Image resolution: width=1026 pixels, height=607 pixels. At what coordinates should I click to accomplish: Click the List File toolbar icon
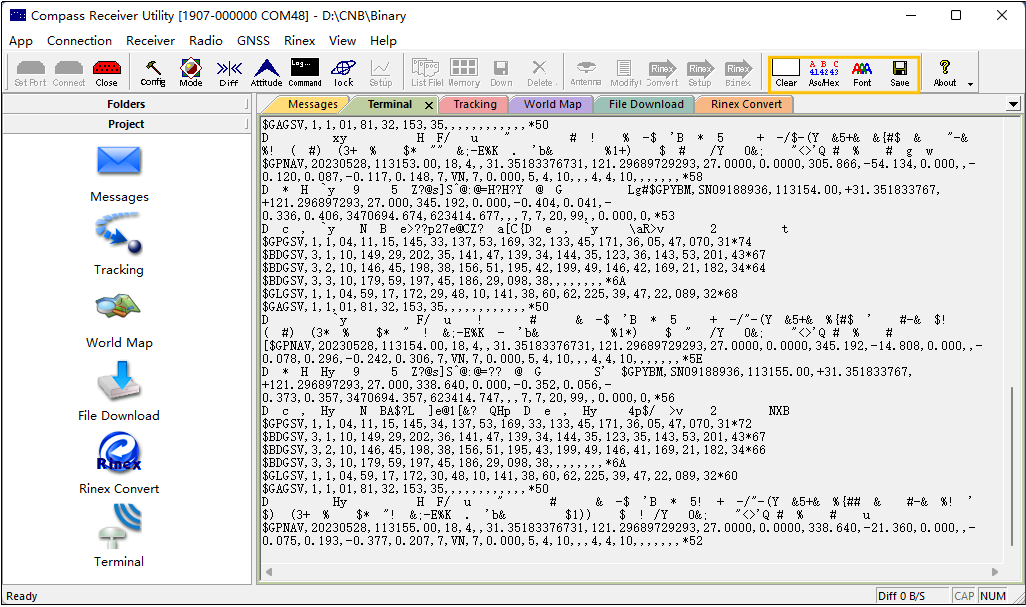[427, 73]
